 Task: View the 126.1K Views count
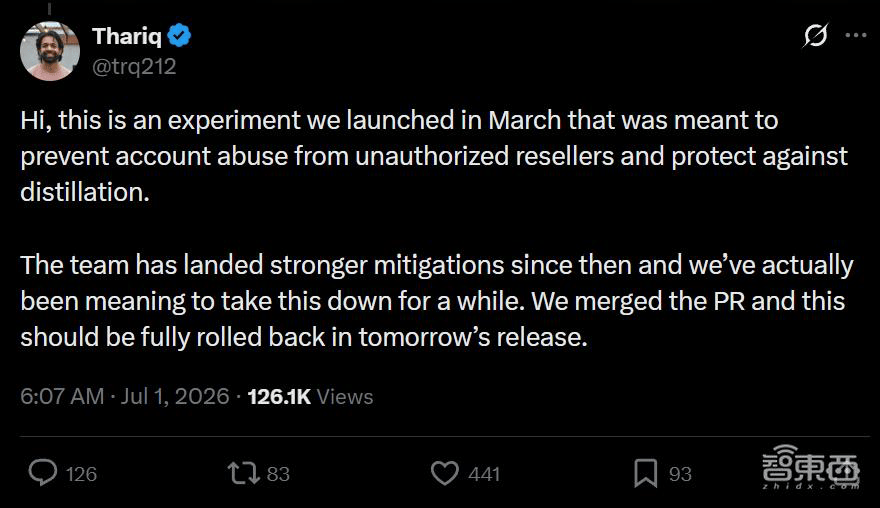coord(310,397)
